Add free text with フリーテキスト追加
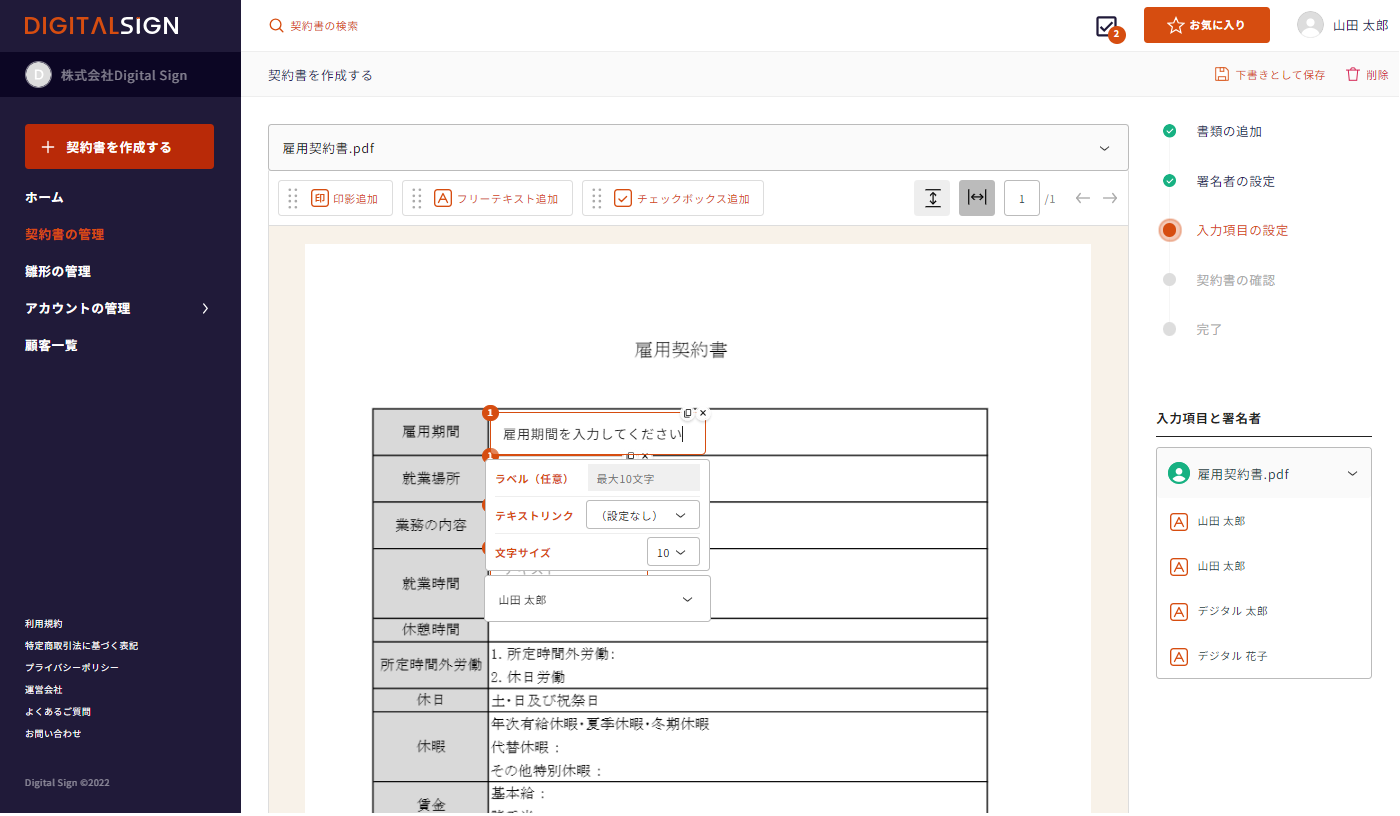 (497, 198)
